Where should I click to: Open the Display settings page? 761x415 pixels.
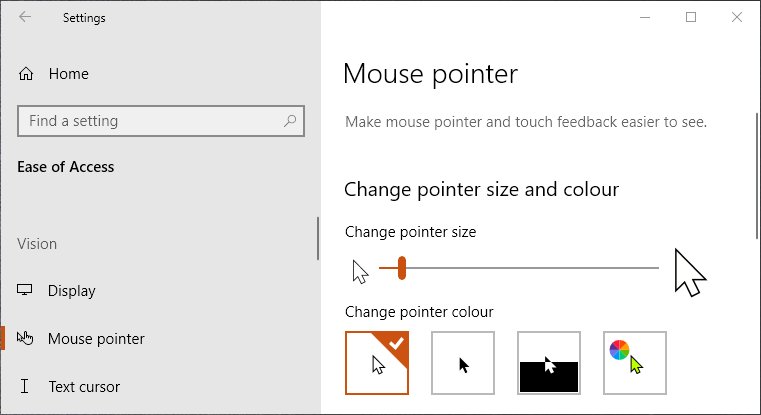[72, 291]
